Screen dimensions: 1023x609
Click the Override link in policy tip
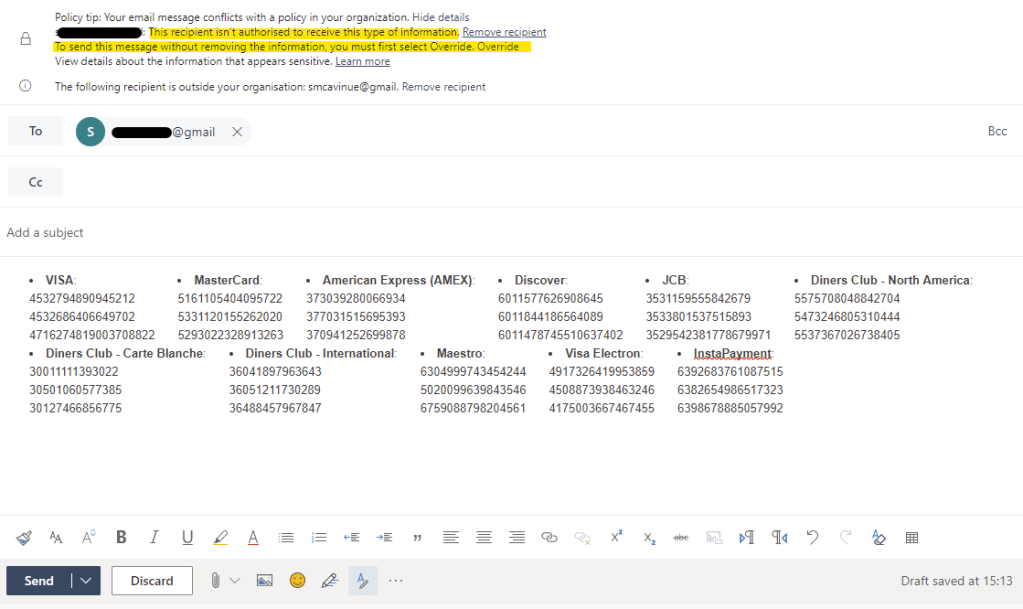coord(497,47)
